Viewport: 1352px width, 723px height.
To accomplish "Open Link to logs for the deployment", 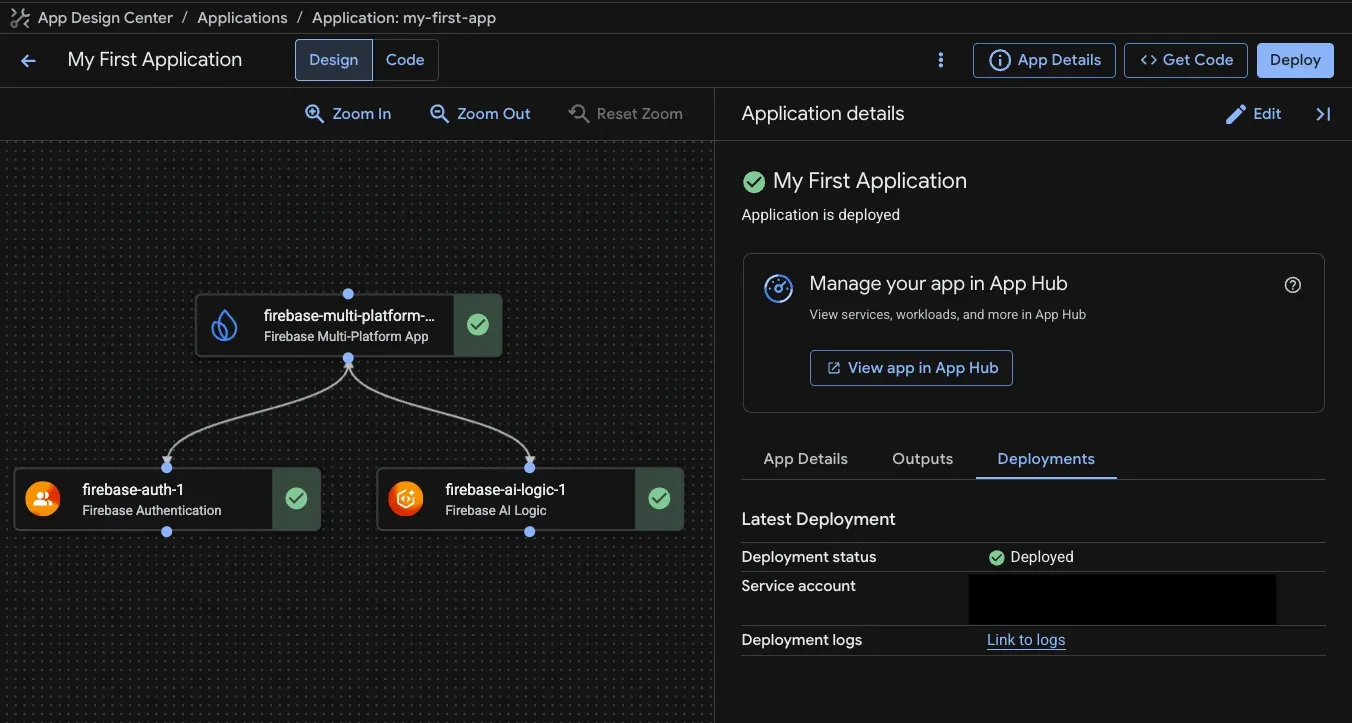I will click(x=1025, y=640).
